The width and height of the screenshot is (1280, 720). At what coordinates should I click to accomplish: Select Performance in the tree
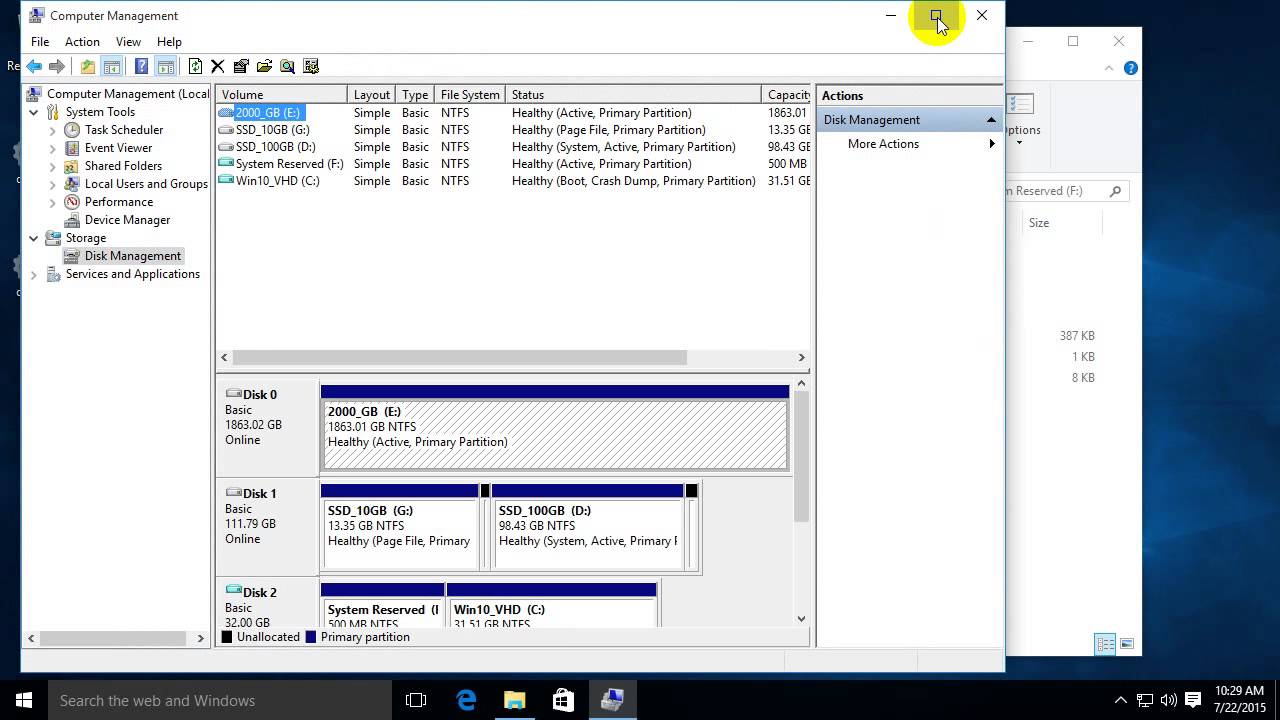119,202
